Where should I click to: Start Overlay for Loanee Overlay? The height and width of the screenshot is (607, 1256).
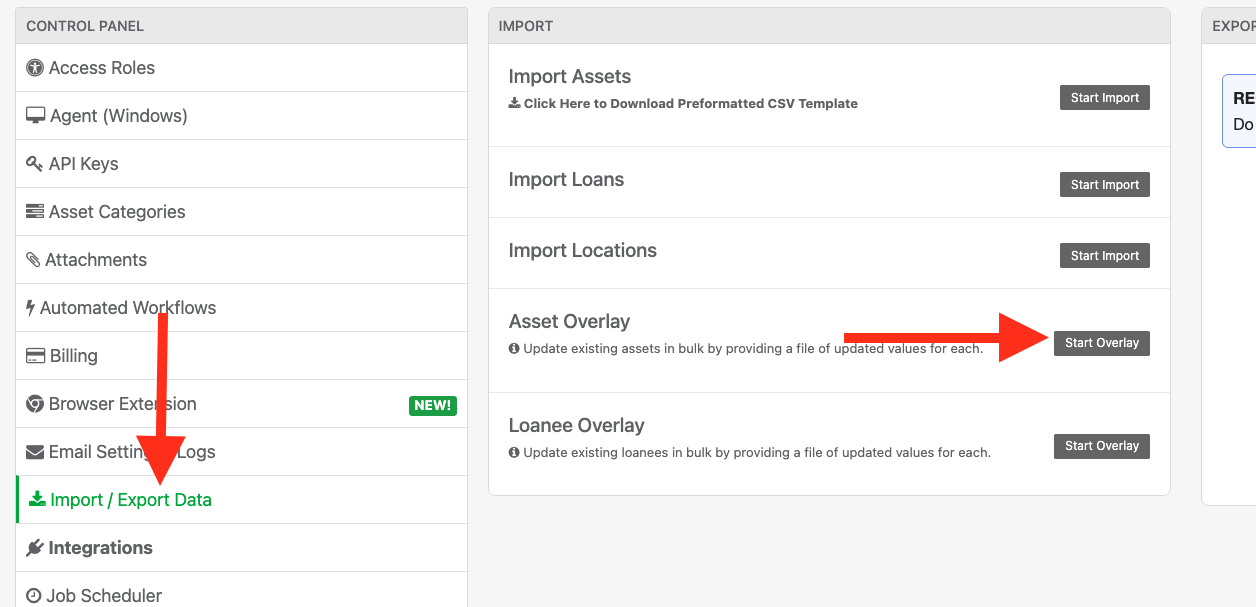(1101, 446)
